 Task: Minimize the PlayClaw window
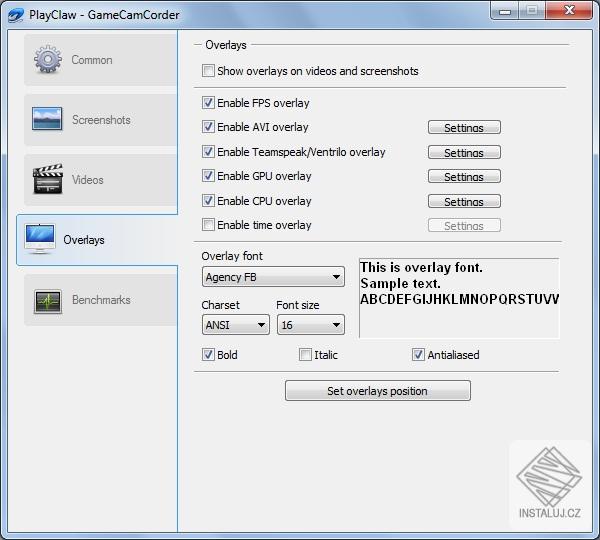505,10
